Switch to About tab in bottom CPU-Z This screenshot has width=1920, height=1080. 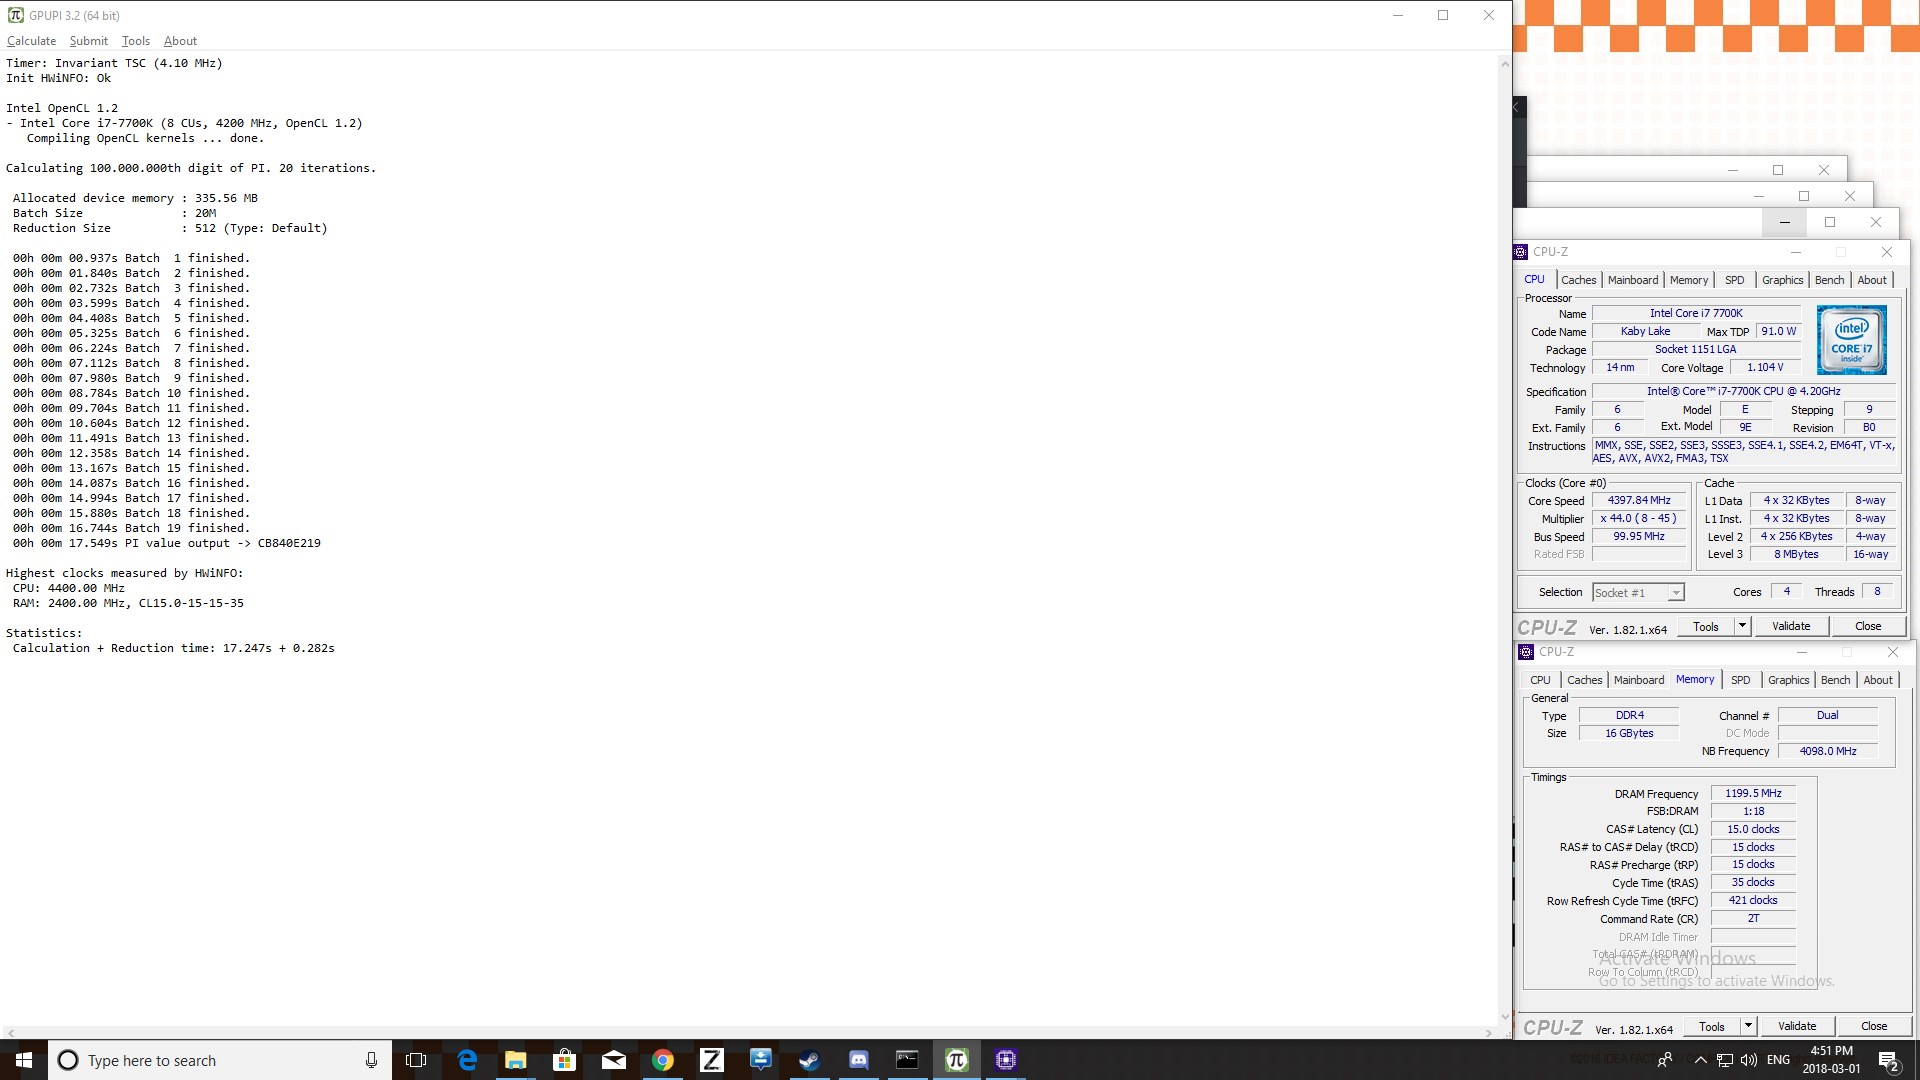[1878, 681]
